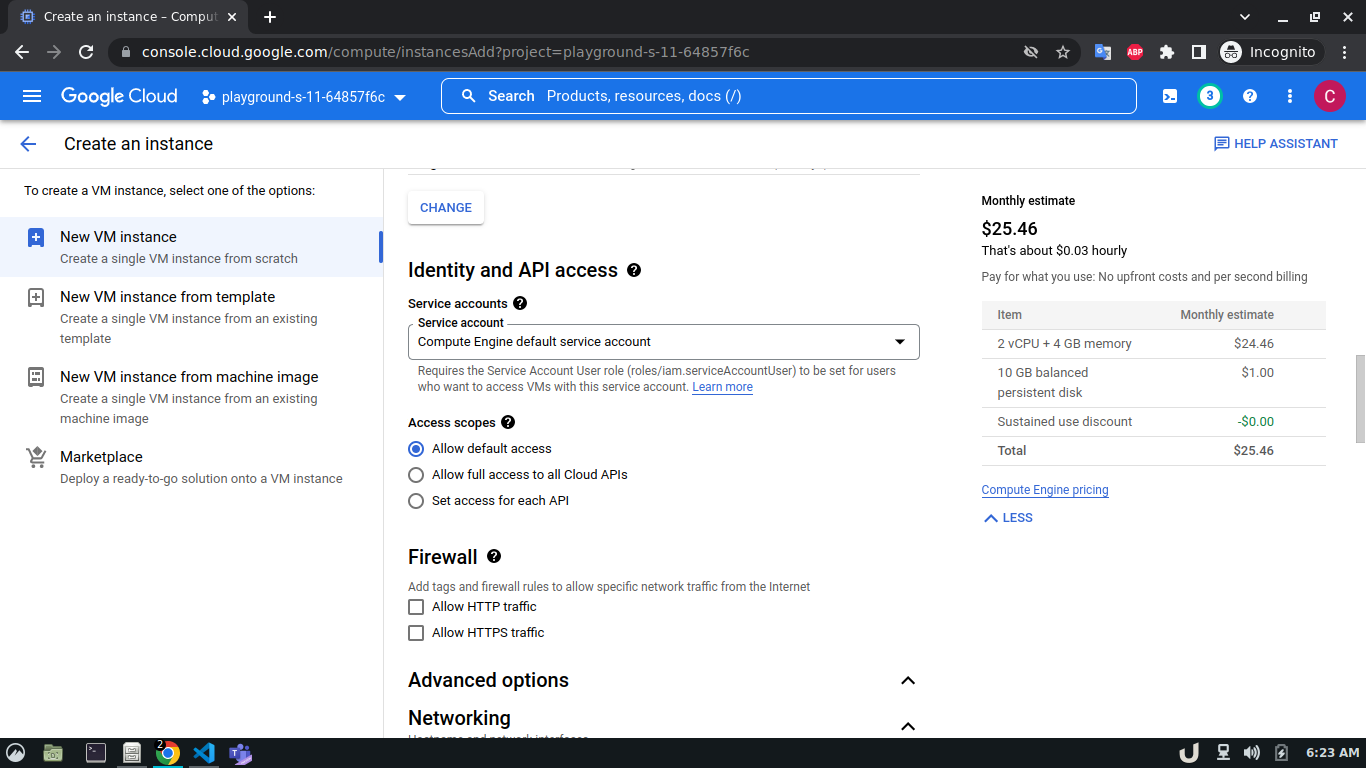The image size is (1366, 768).
Task: Activate Cloud Shell terminal icon
Action: tap(1170, 96)
